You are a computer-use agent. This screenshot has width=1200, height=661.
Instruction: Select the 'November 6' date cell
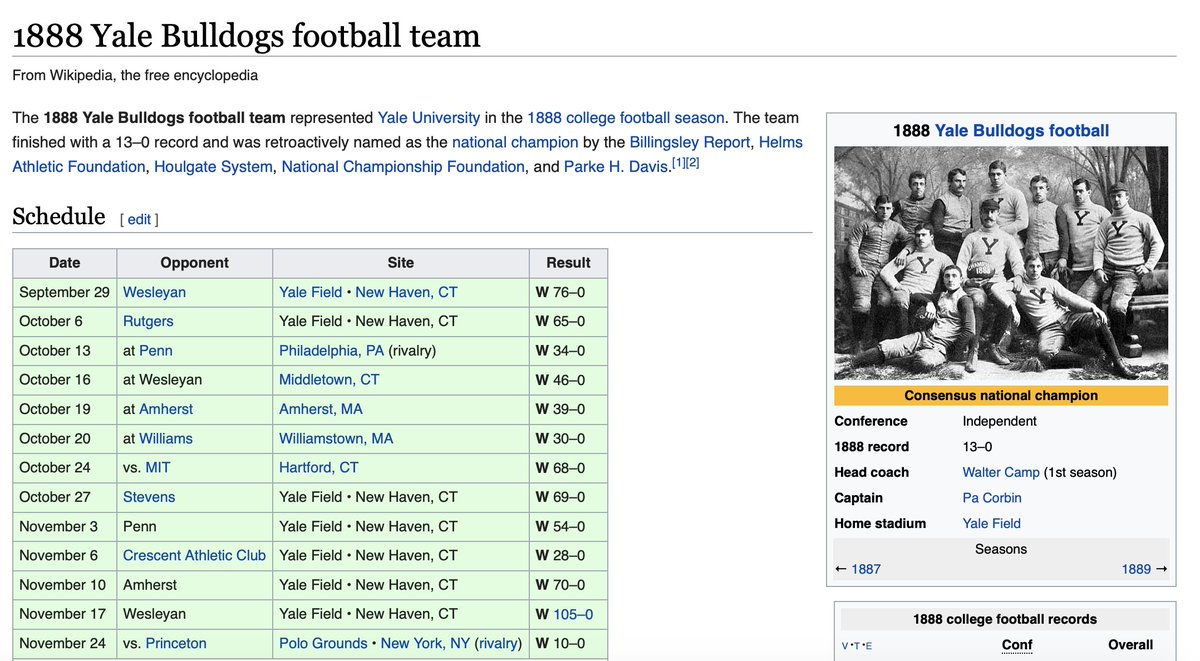[x=65, y=555]
